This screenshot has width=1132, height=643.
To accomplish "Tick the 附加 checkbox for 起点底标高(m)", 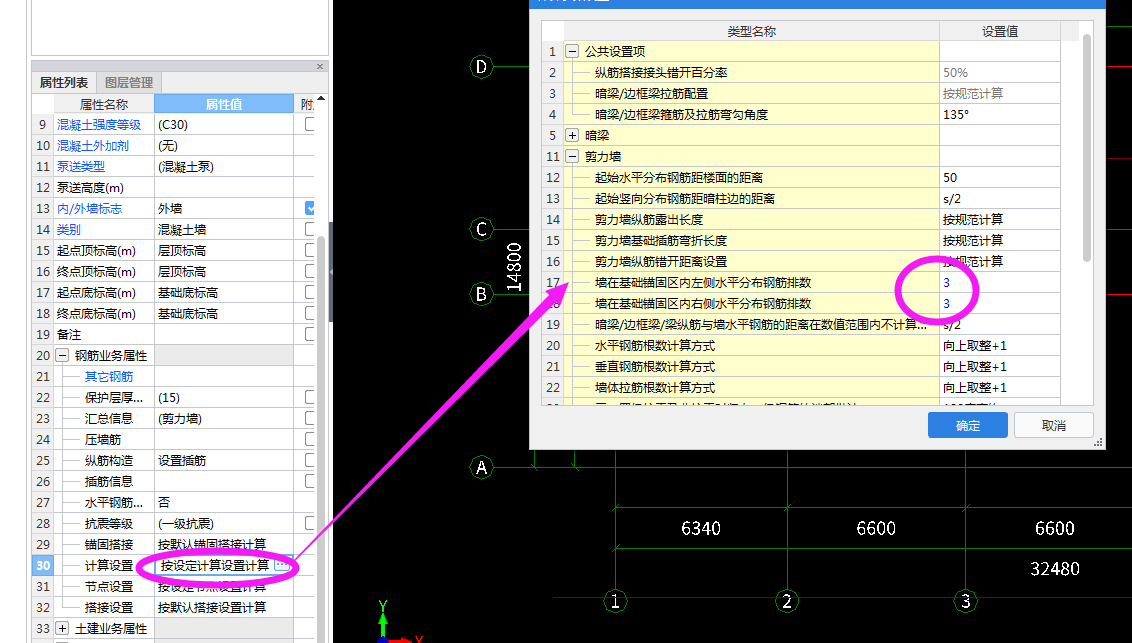I will (310, 292).
